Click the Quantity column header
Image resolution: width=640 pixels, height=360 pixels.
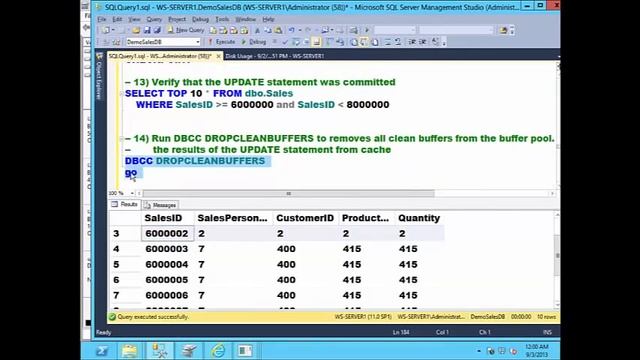(419, 218)
